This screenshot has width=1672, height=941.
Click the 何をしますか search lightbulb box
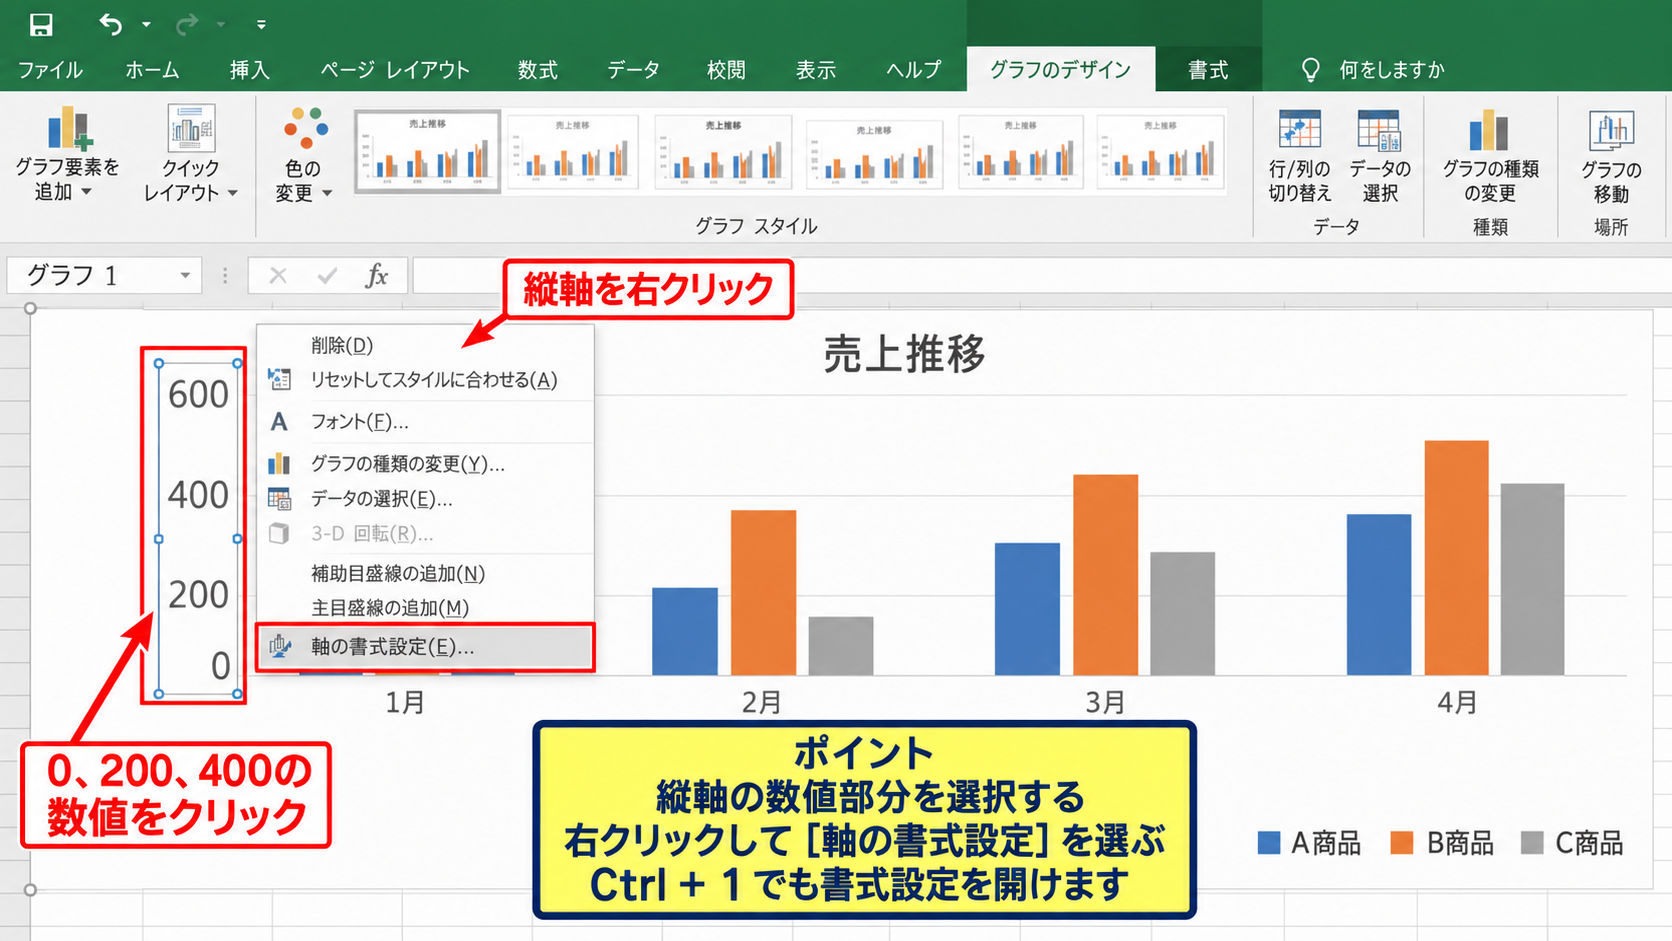coord(1372,70)
